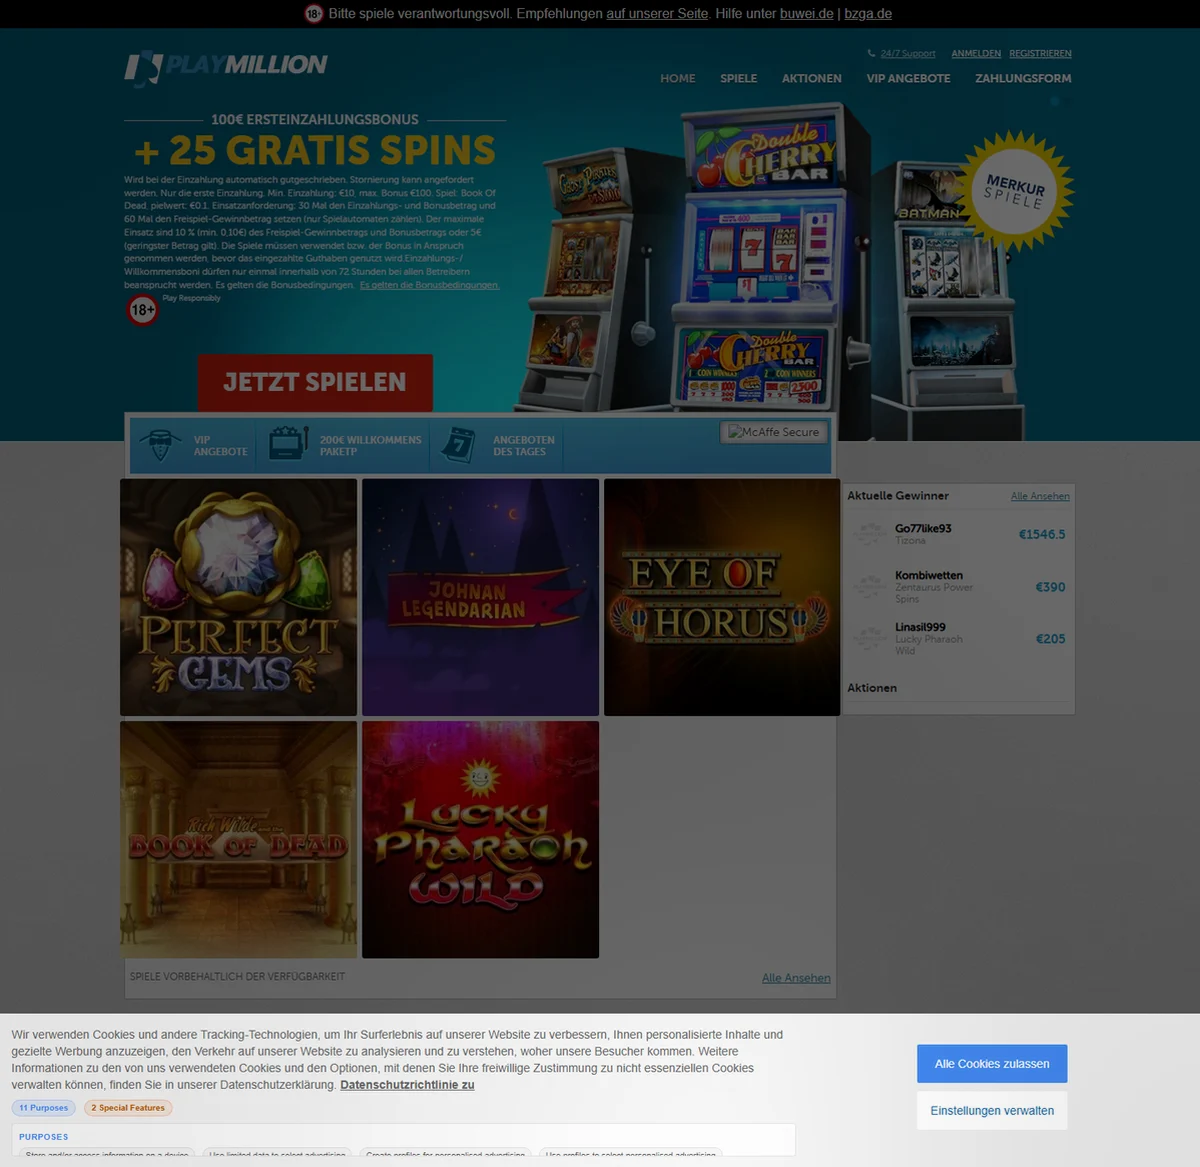The width and height of the screenshot is (1200, 1167).
Task: Open the Lucky Pharaoh Wild game thumbnail
Action: click(480, 839)
